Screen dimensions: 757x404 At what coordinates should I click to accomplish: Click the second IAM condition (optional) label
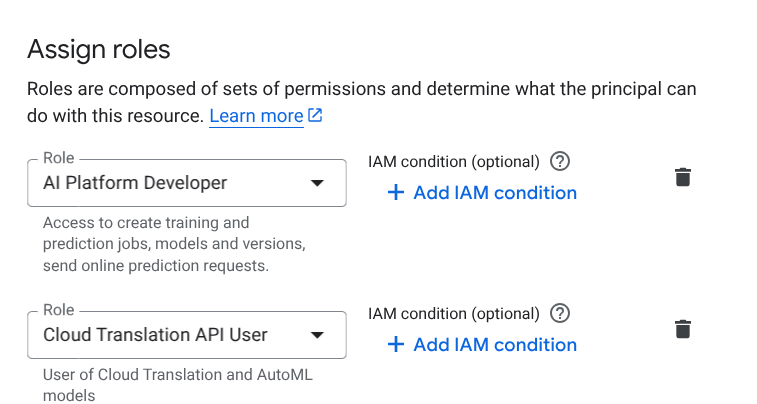(454, 314)
